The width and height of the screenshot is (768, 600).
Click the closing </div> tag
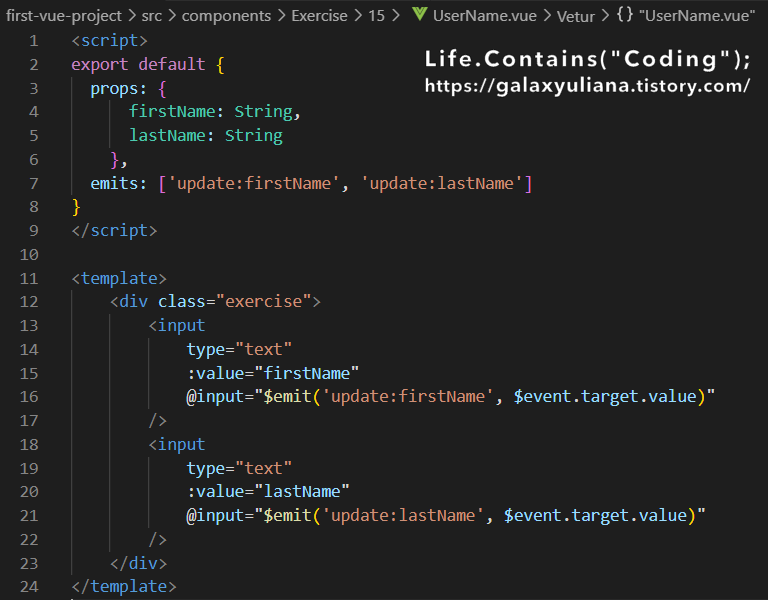click(x=139, y=563)
